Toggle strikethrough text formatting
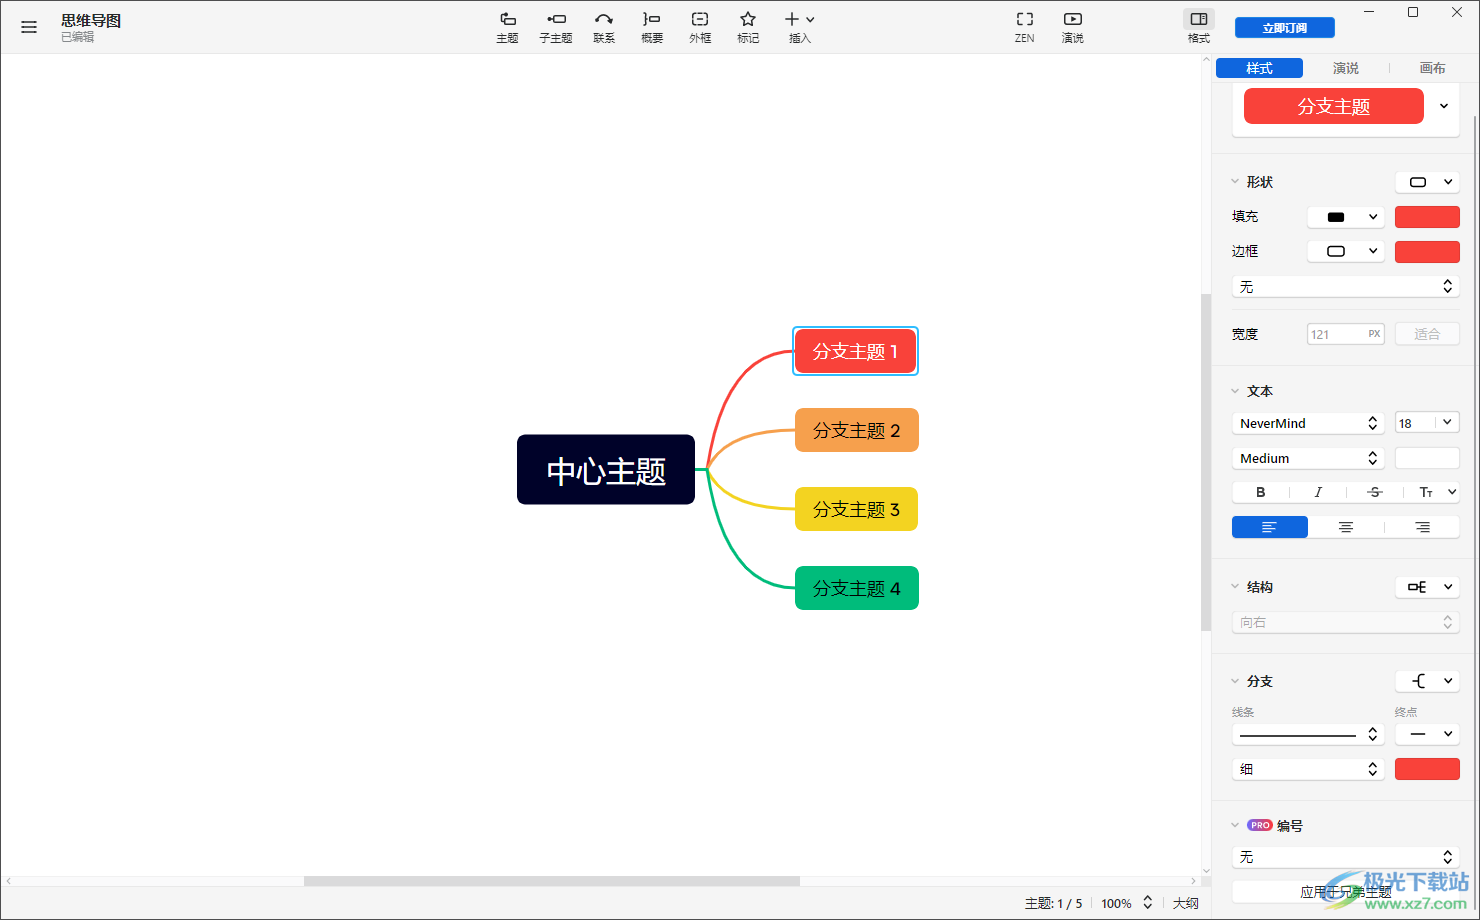Screen dimensions: 1480x920 click(1375, 492)
